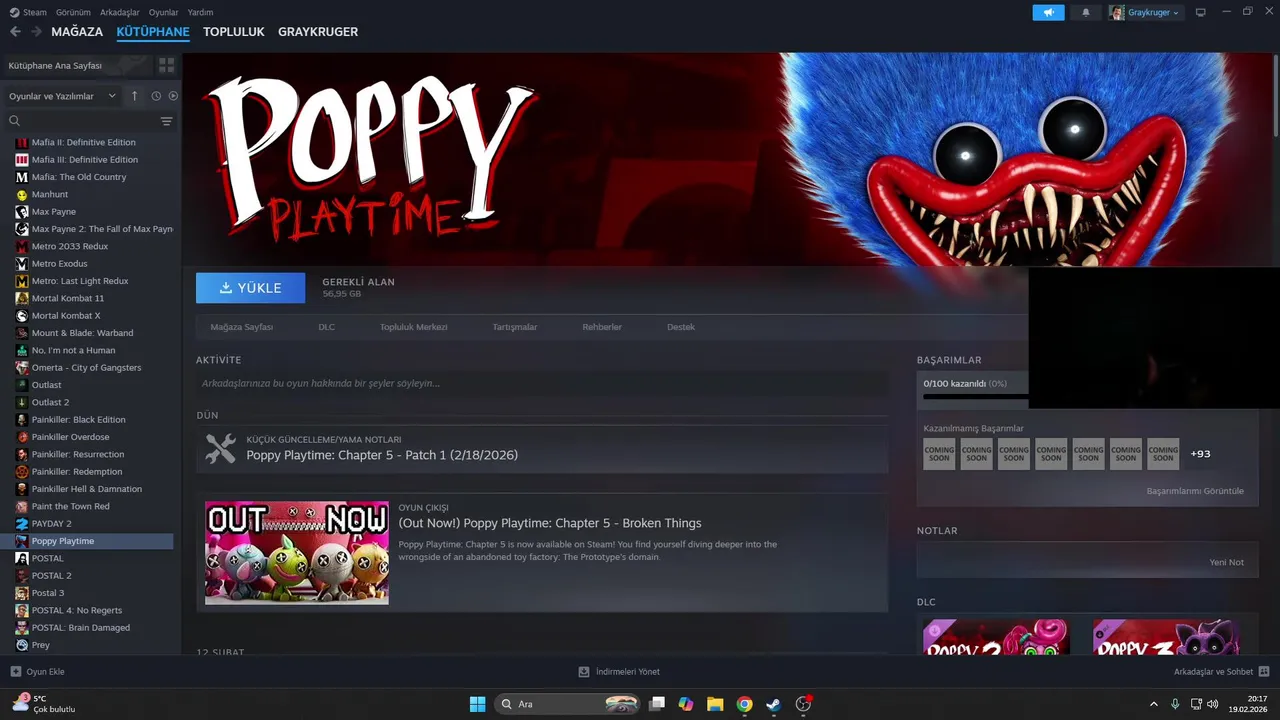Viewport: 1280px width, 720px height.
Task: Open the Görünüm menu
Action: 73,12
